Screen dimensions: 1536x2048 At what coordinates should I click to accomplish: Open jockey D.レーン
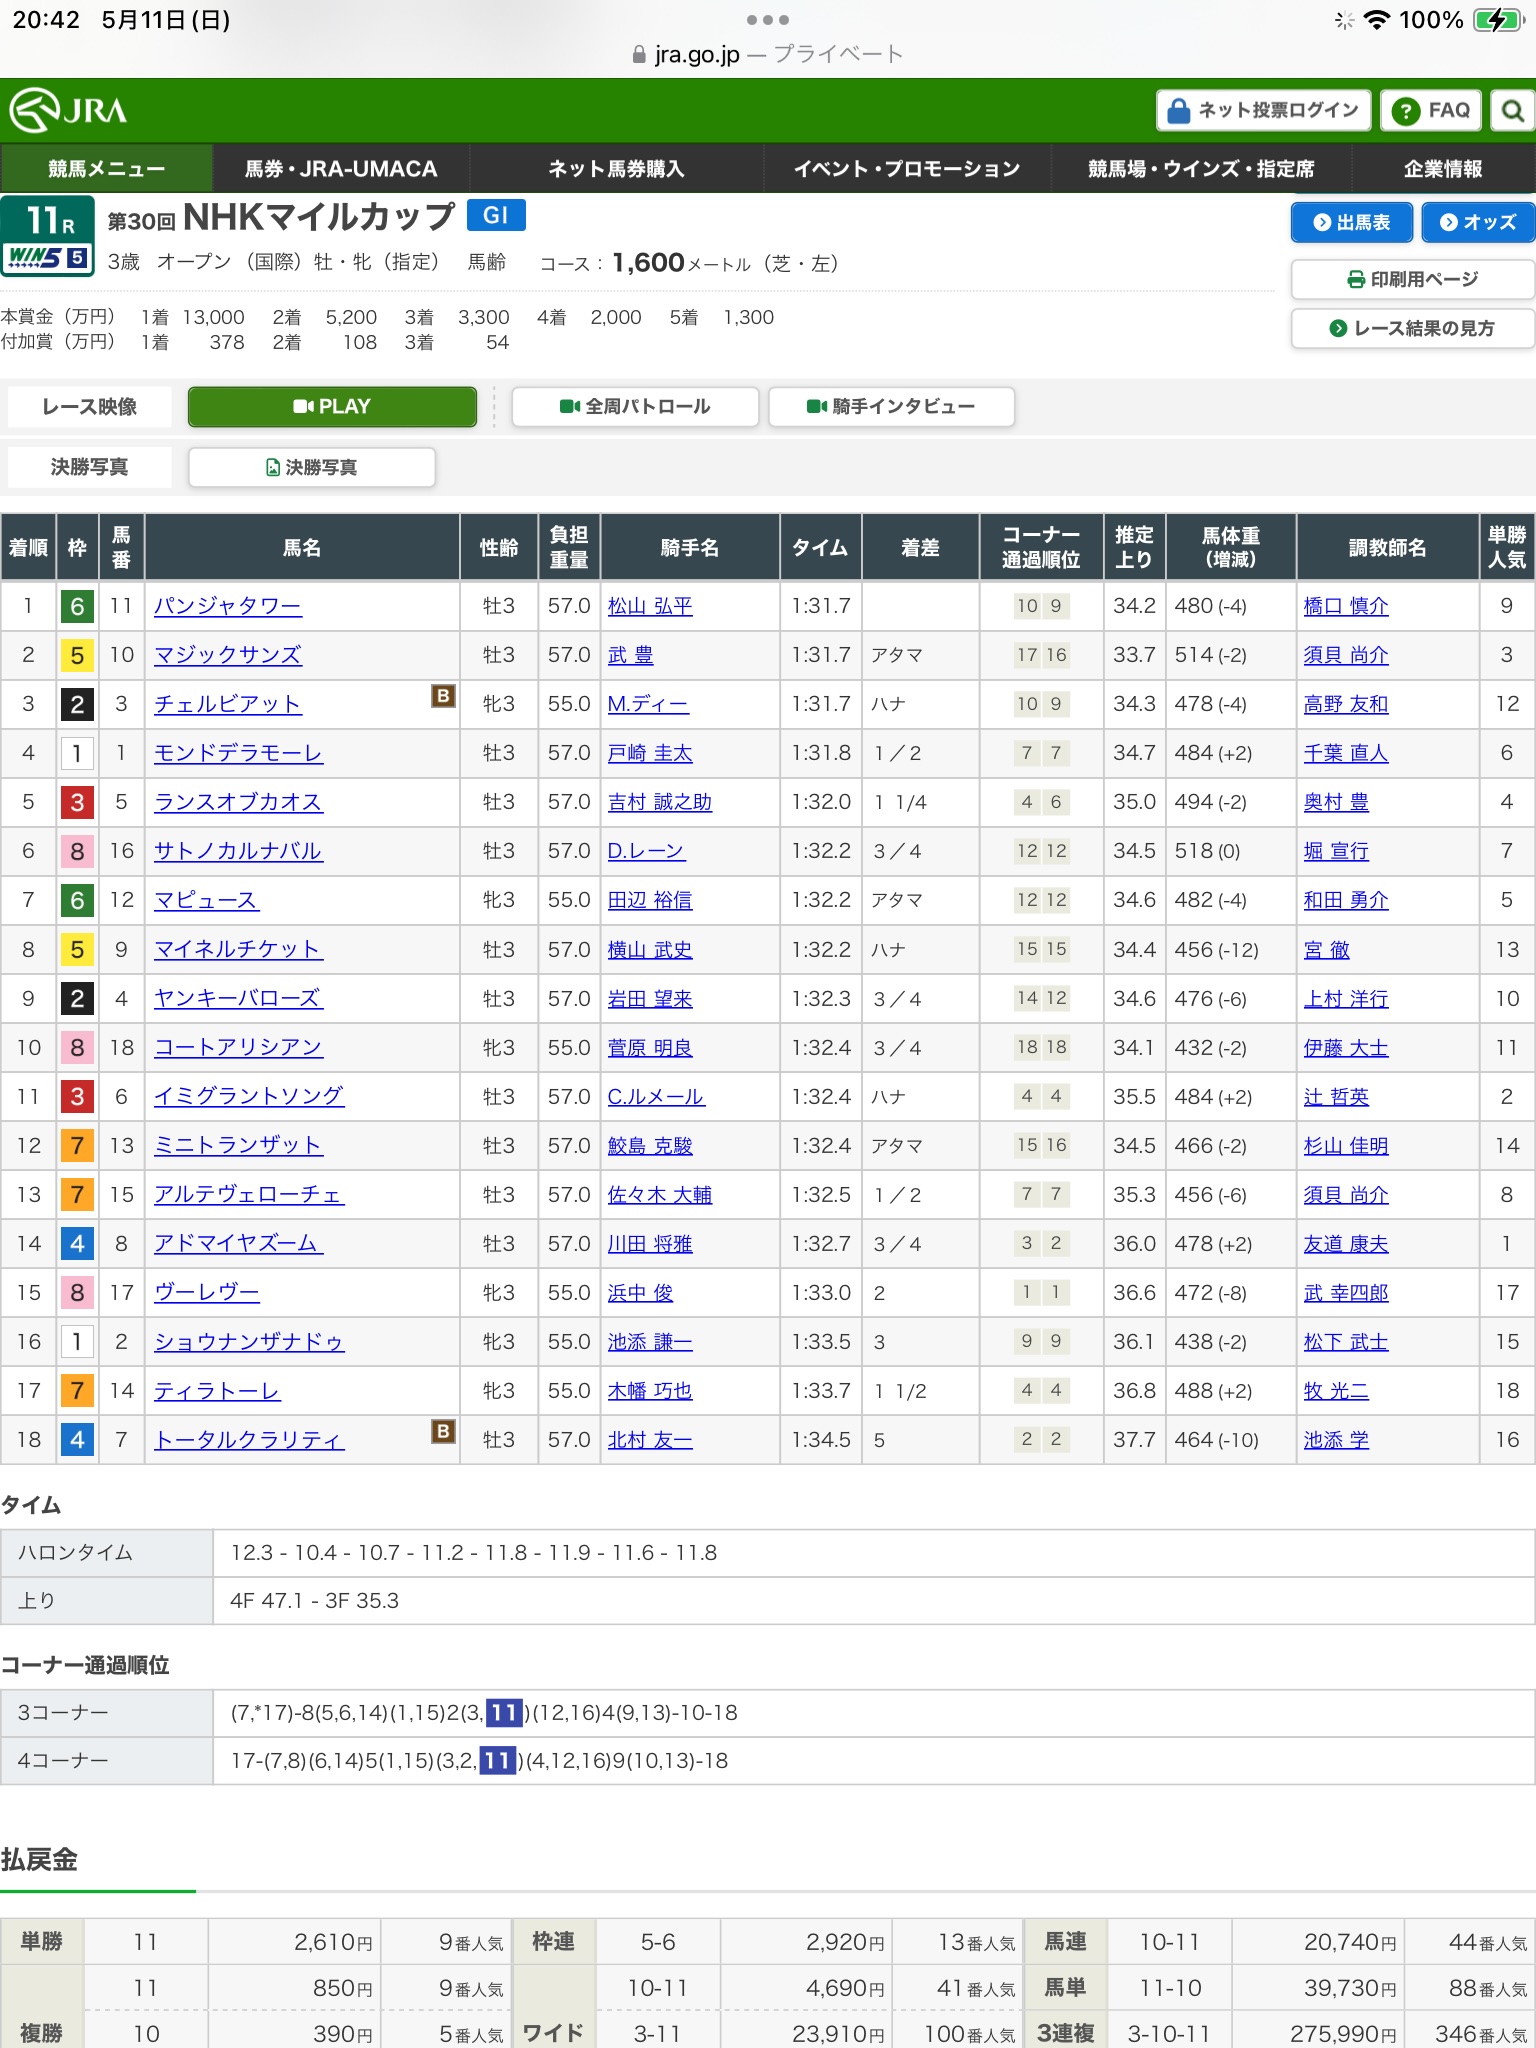point(646,851)
